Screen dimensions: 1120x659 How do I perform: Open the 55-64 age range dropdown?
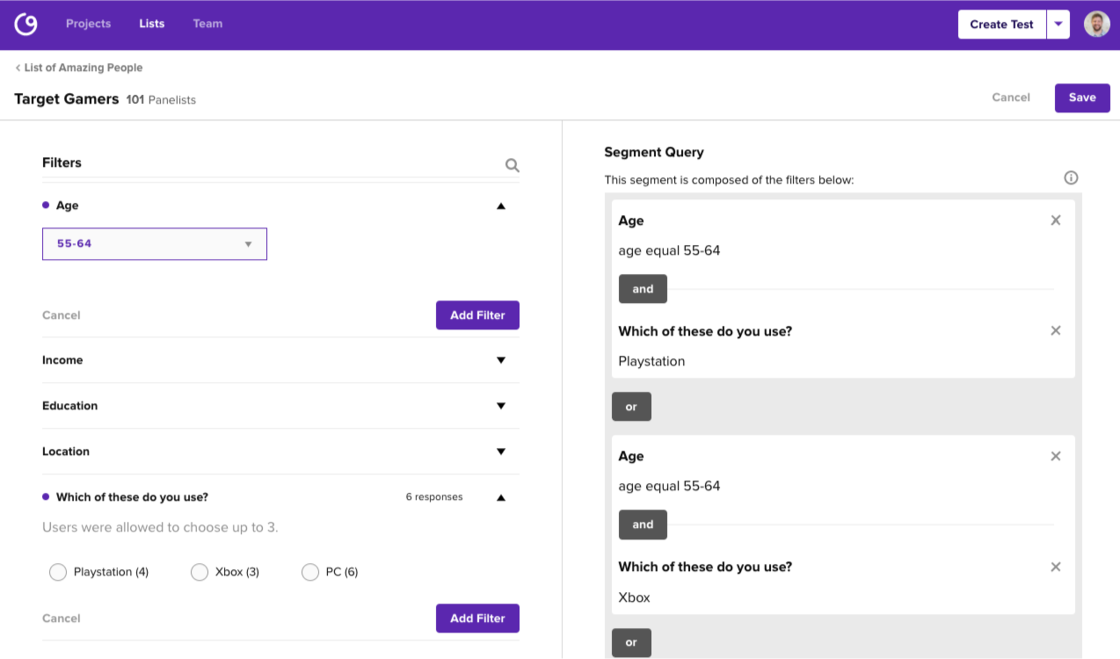pyautogui.click(x=154, y=244)
